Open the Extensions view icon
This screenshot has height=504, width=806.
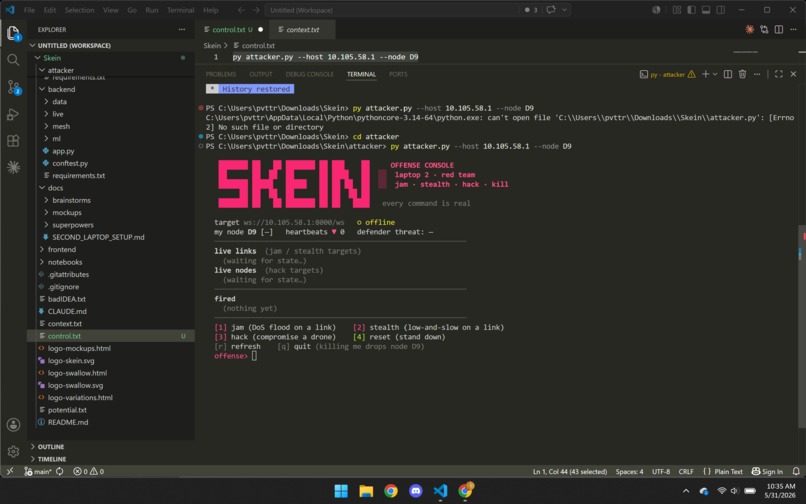pos(13,141)
